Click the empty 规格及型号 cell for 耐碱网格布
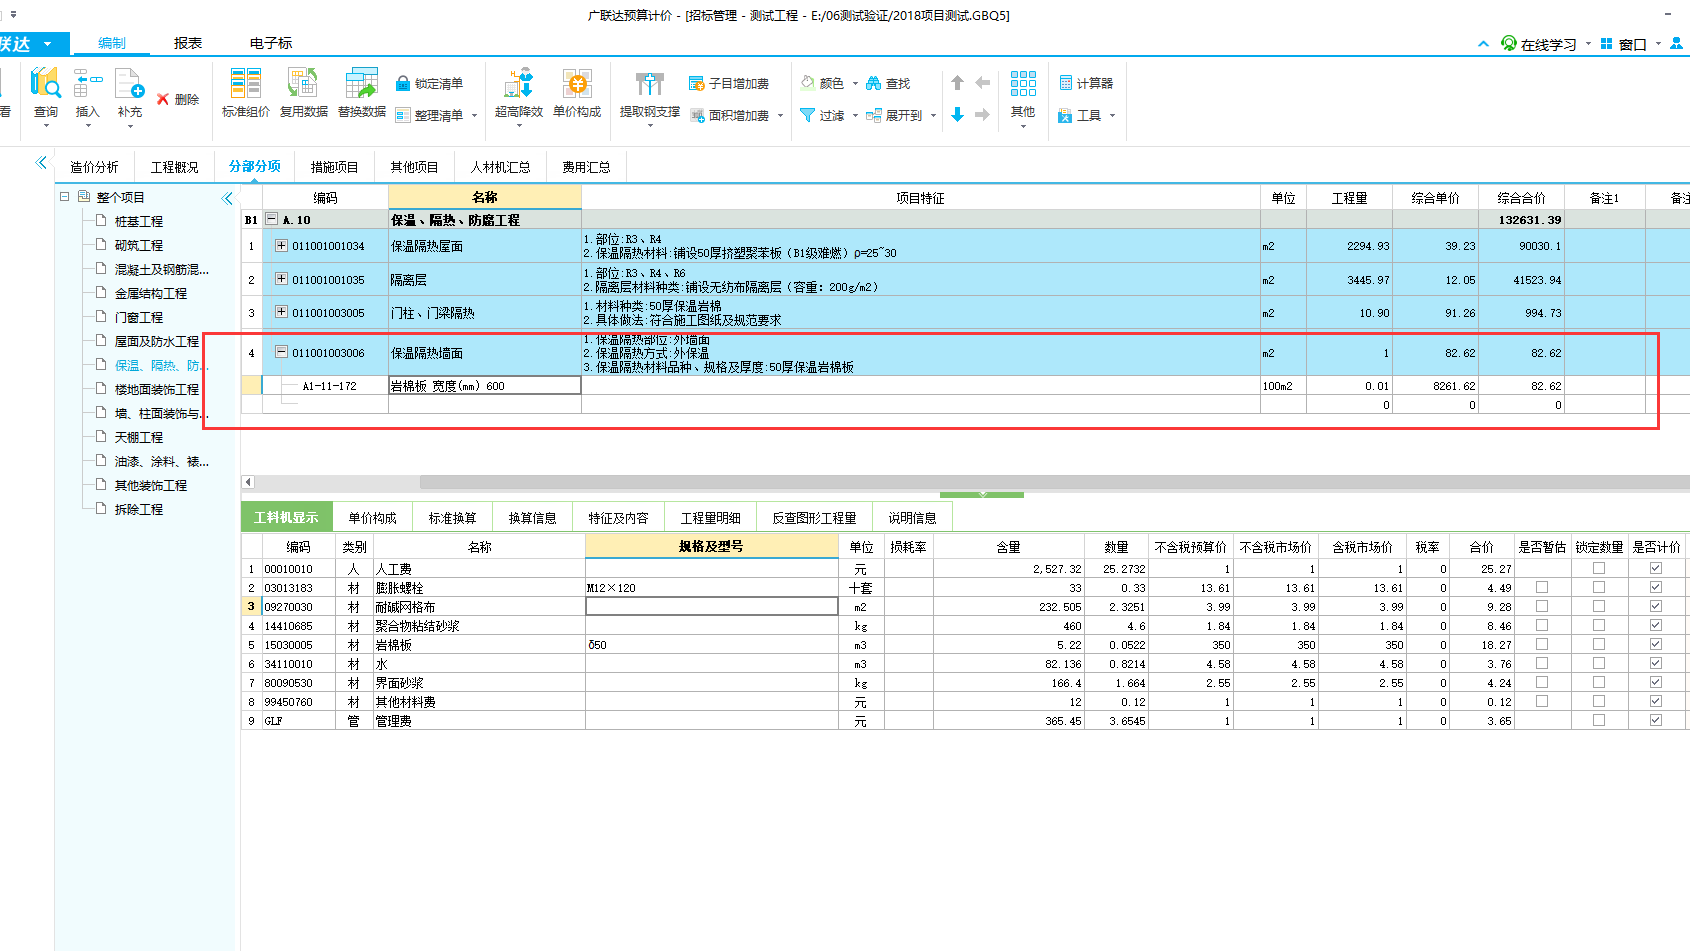The width and height of the screenshot is (1690, 951). click(x=711, y=607)
